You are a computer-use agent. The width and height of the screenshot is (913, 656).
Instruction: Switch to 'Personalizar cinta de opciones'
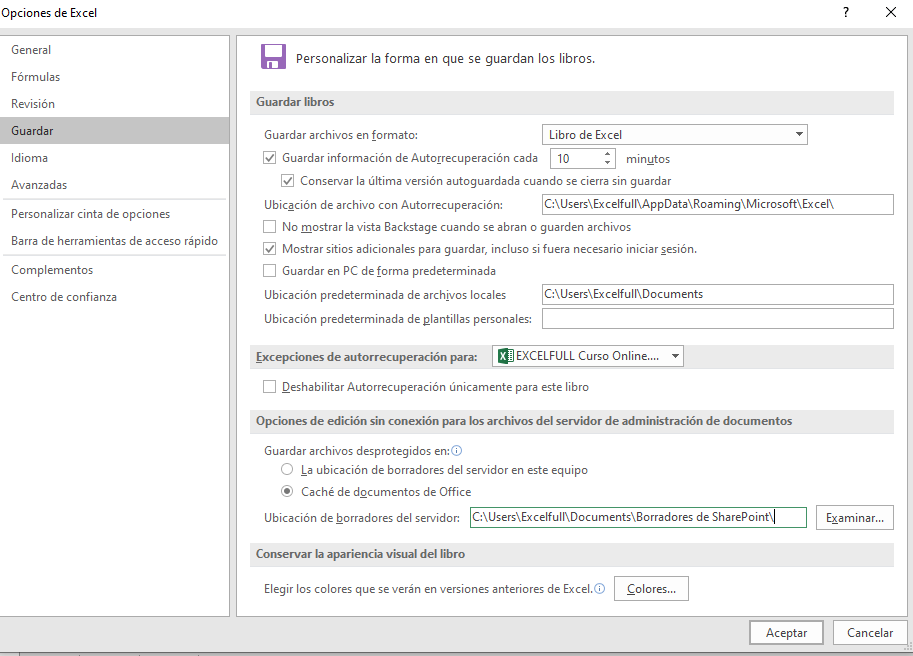(x=90, y=214)
